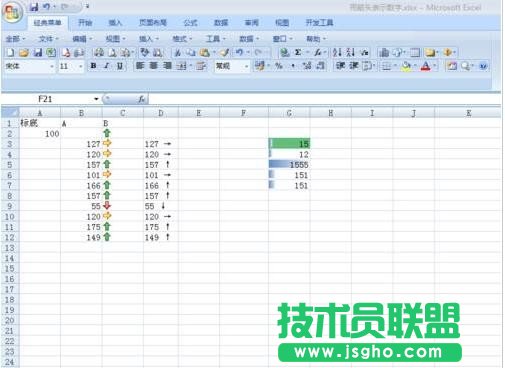Click the font color red A swatch
This screenshot has width=505, height=368.
pyautogui.click(x=425, y=66)
